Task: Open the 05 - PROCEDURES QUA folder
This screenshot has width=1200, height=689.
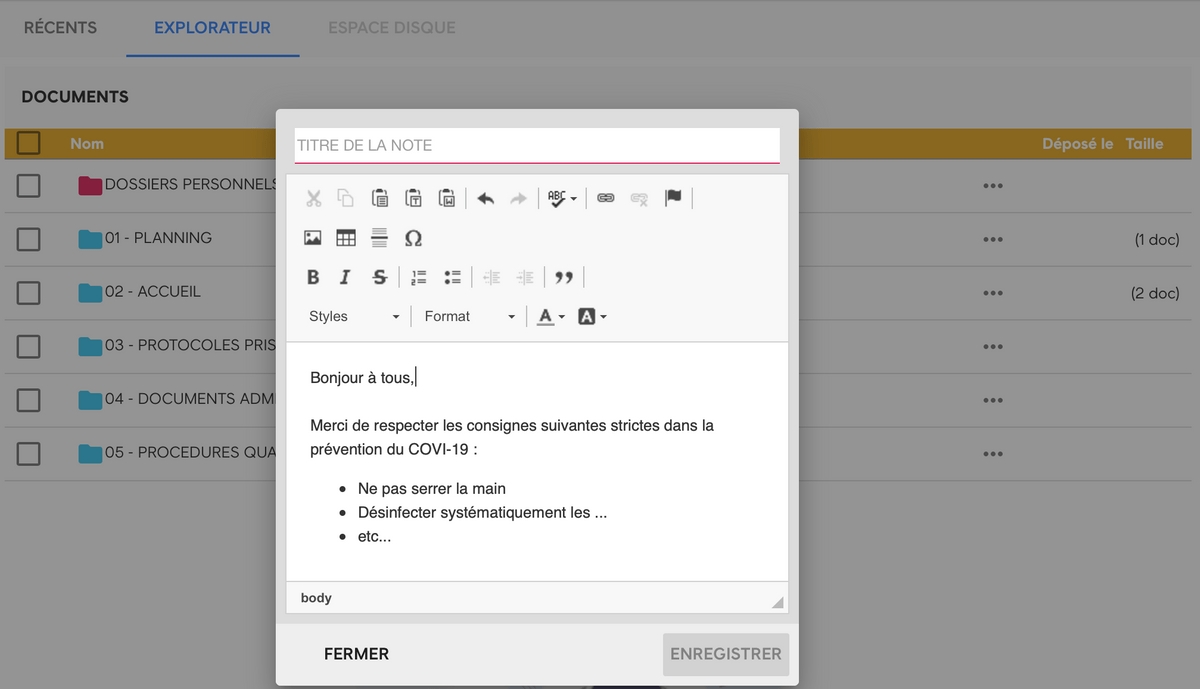Action: (x=190, y=452)
